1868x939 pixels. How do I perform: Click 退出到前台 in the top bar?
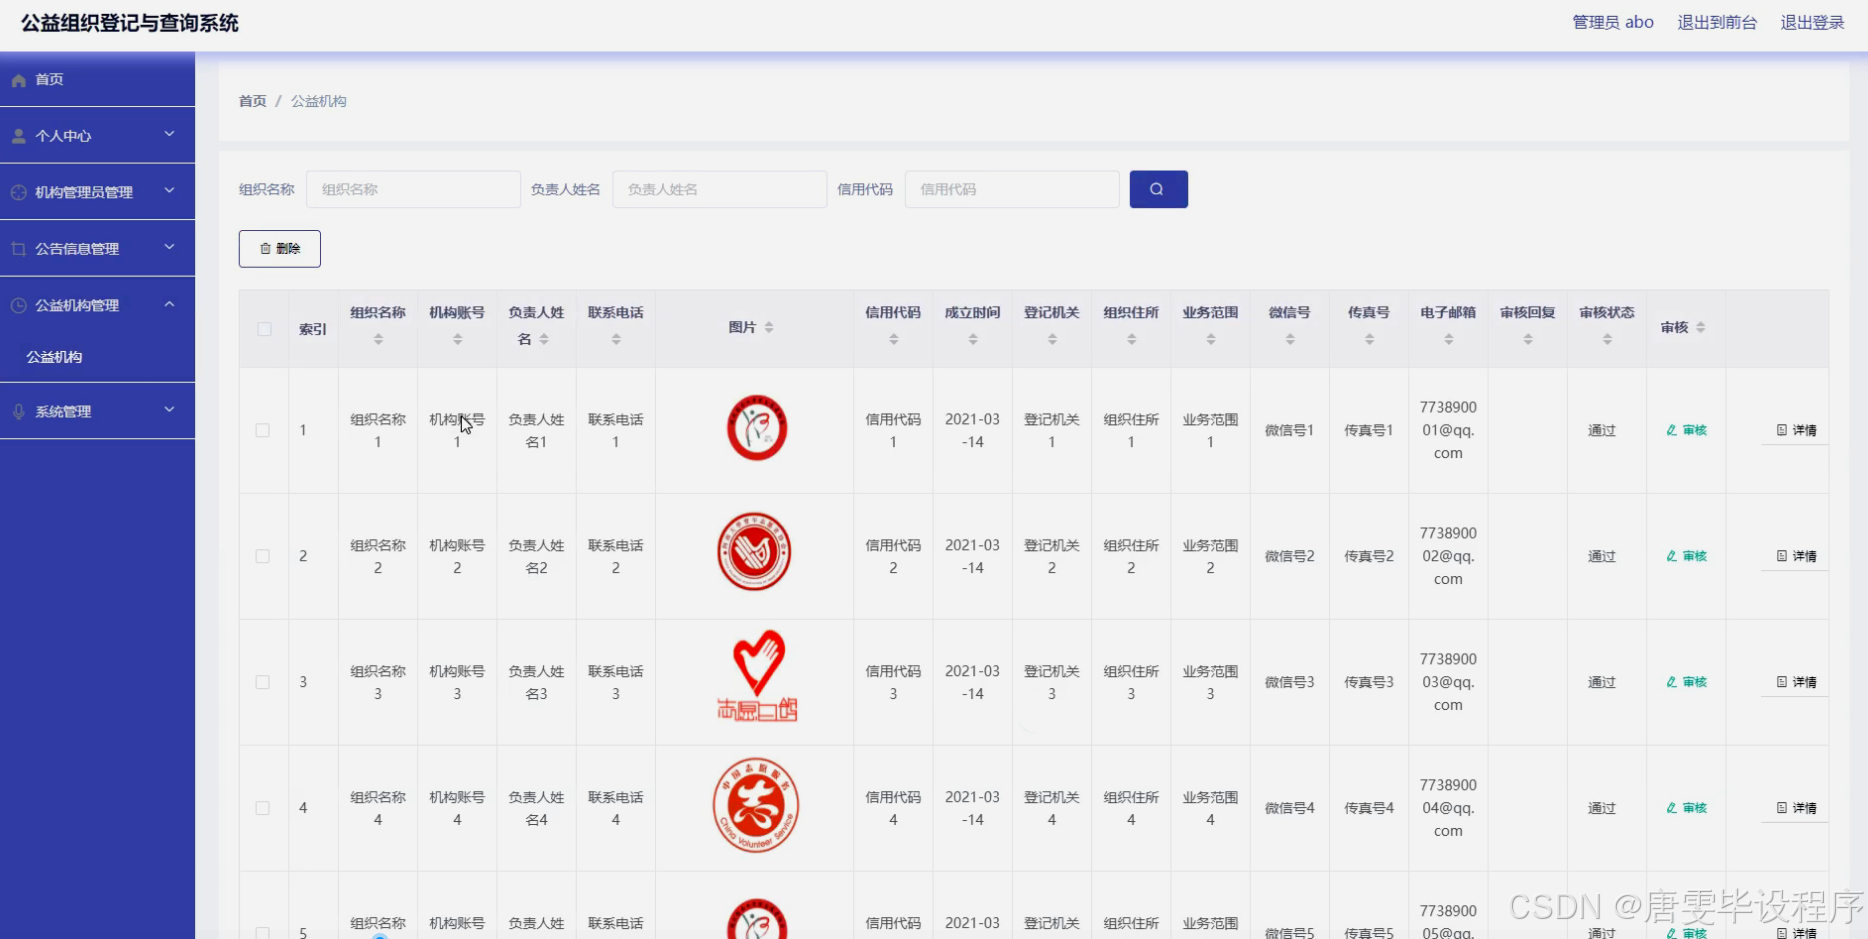point(1717,22)
